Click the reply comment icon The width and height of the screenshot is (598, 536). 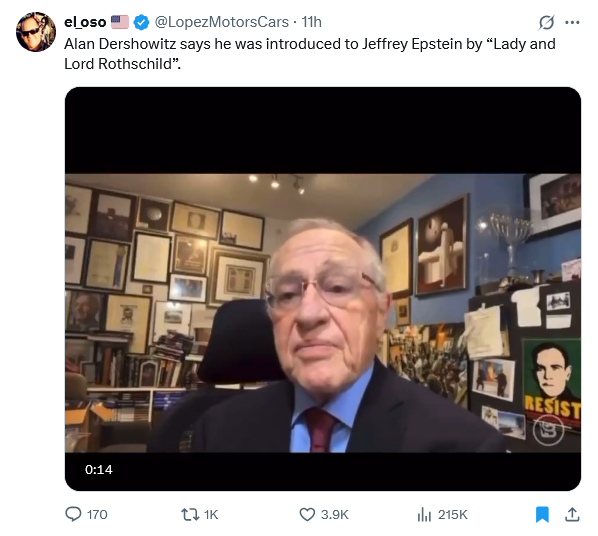pos(73,514)
